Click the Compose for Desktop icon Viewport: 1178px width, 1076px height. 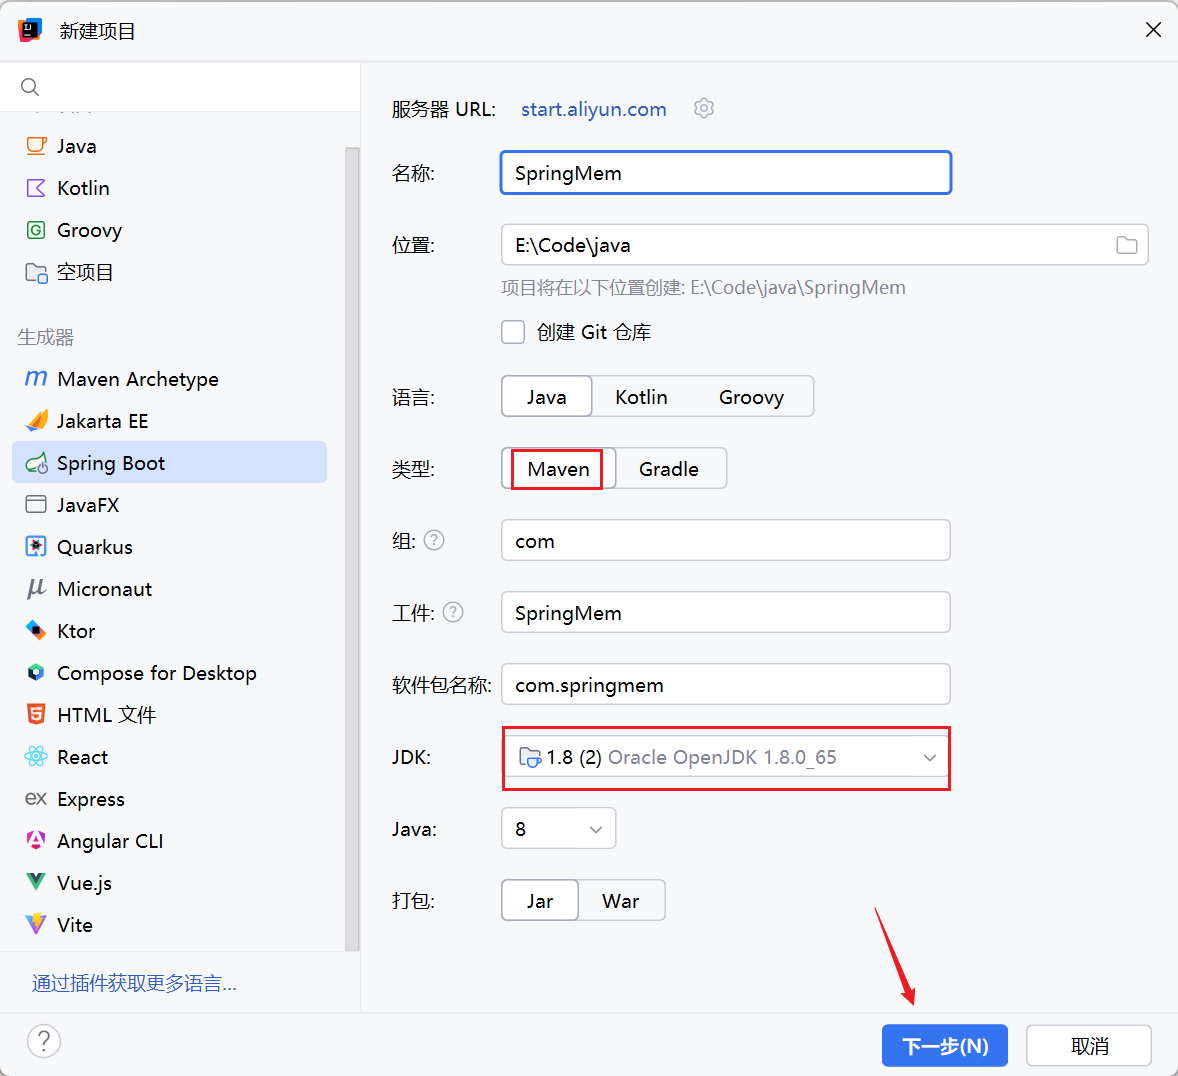[36, 672]
